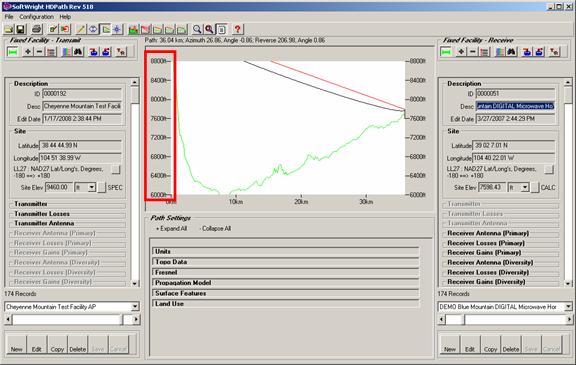
Task: Click the open file icon in toolbar
Action: click(x=9, y=29)
